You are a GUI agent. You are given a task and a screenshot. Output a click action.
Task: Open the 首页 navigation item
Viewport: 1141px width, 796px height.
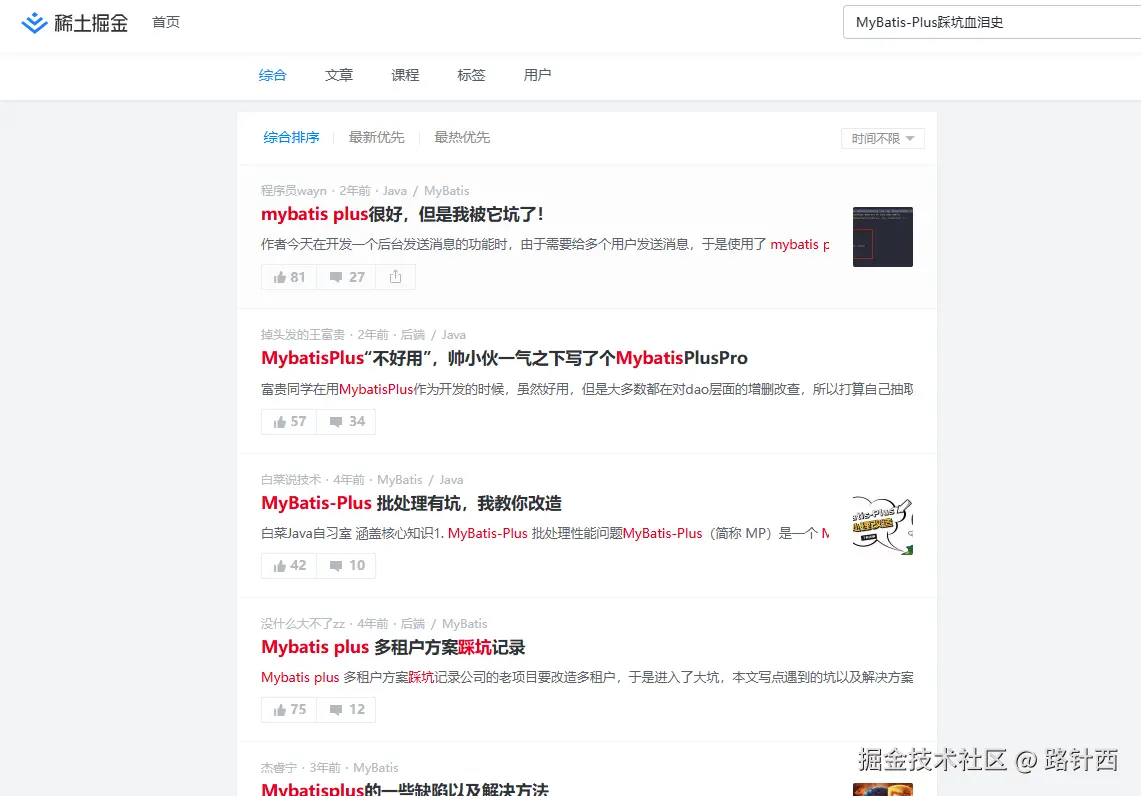[x=166, y=22]
